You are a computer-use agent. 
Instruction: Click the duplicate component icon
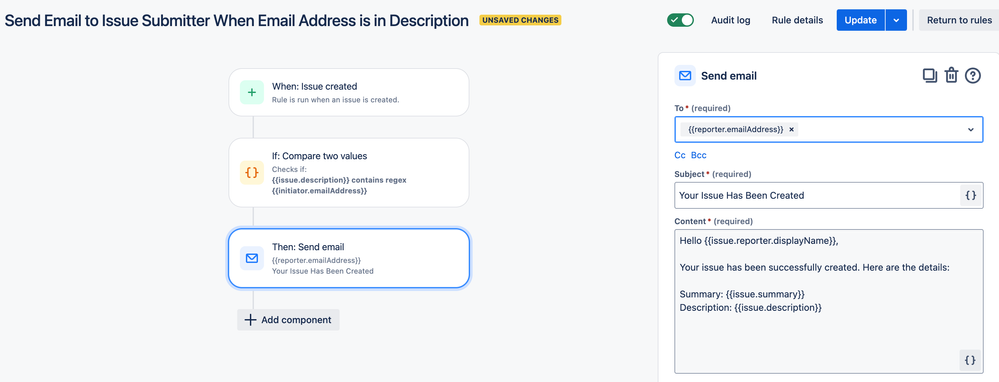coord(930,76)
